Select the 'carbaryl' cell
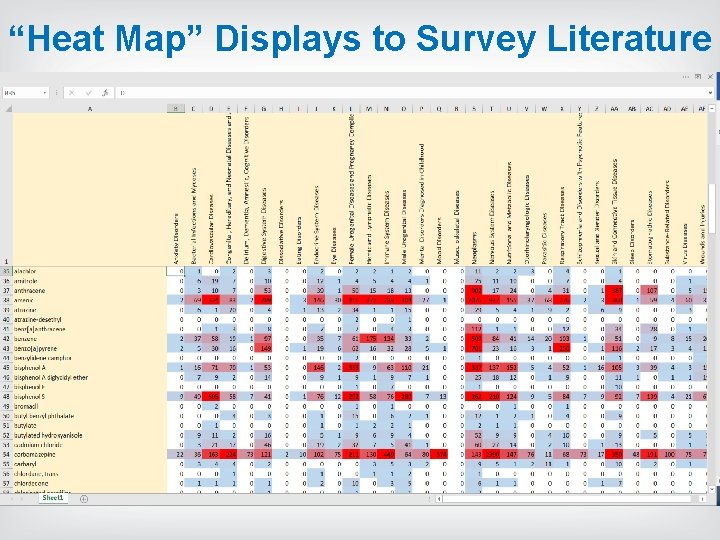Image resolution: width=720 pixels, height=540 pixels. pos(90,464)
